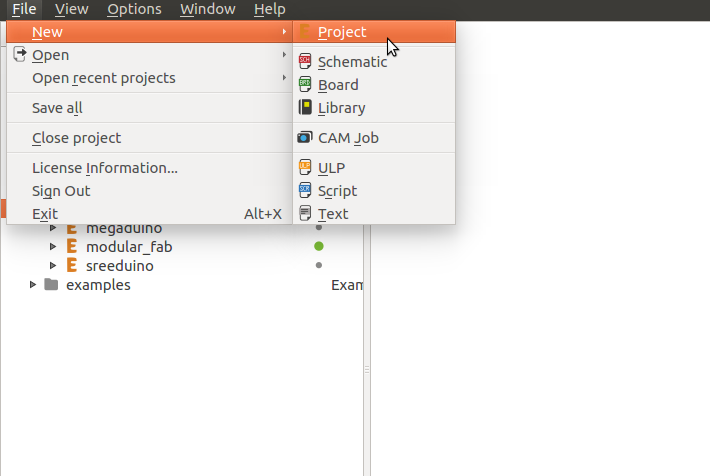This screenshot has width=710, height=476.
Task: Expand the sreeduino project tree arrow
Action: click(53, 265)
